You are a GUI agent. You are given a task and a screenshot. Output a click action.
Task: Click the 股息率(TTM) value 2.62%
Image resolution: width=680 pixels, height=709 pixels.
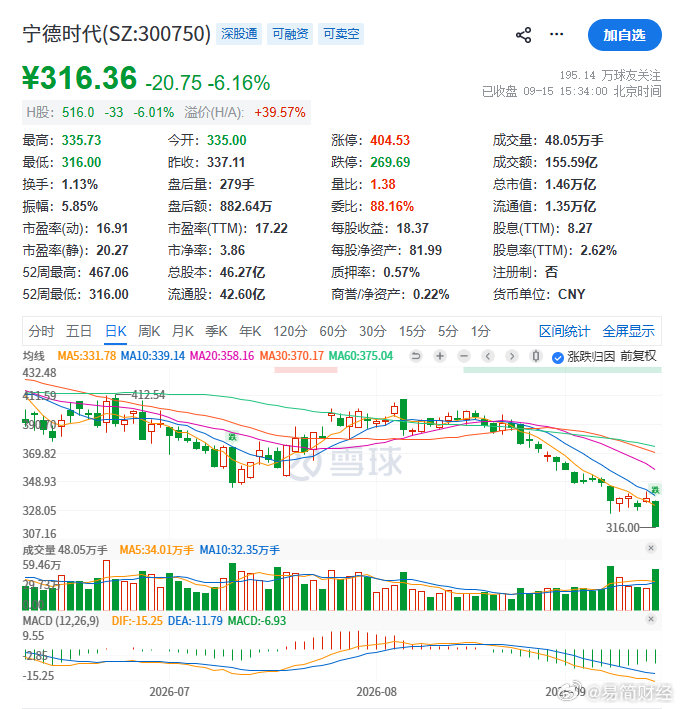pos(599,251)
